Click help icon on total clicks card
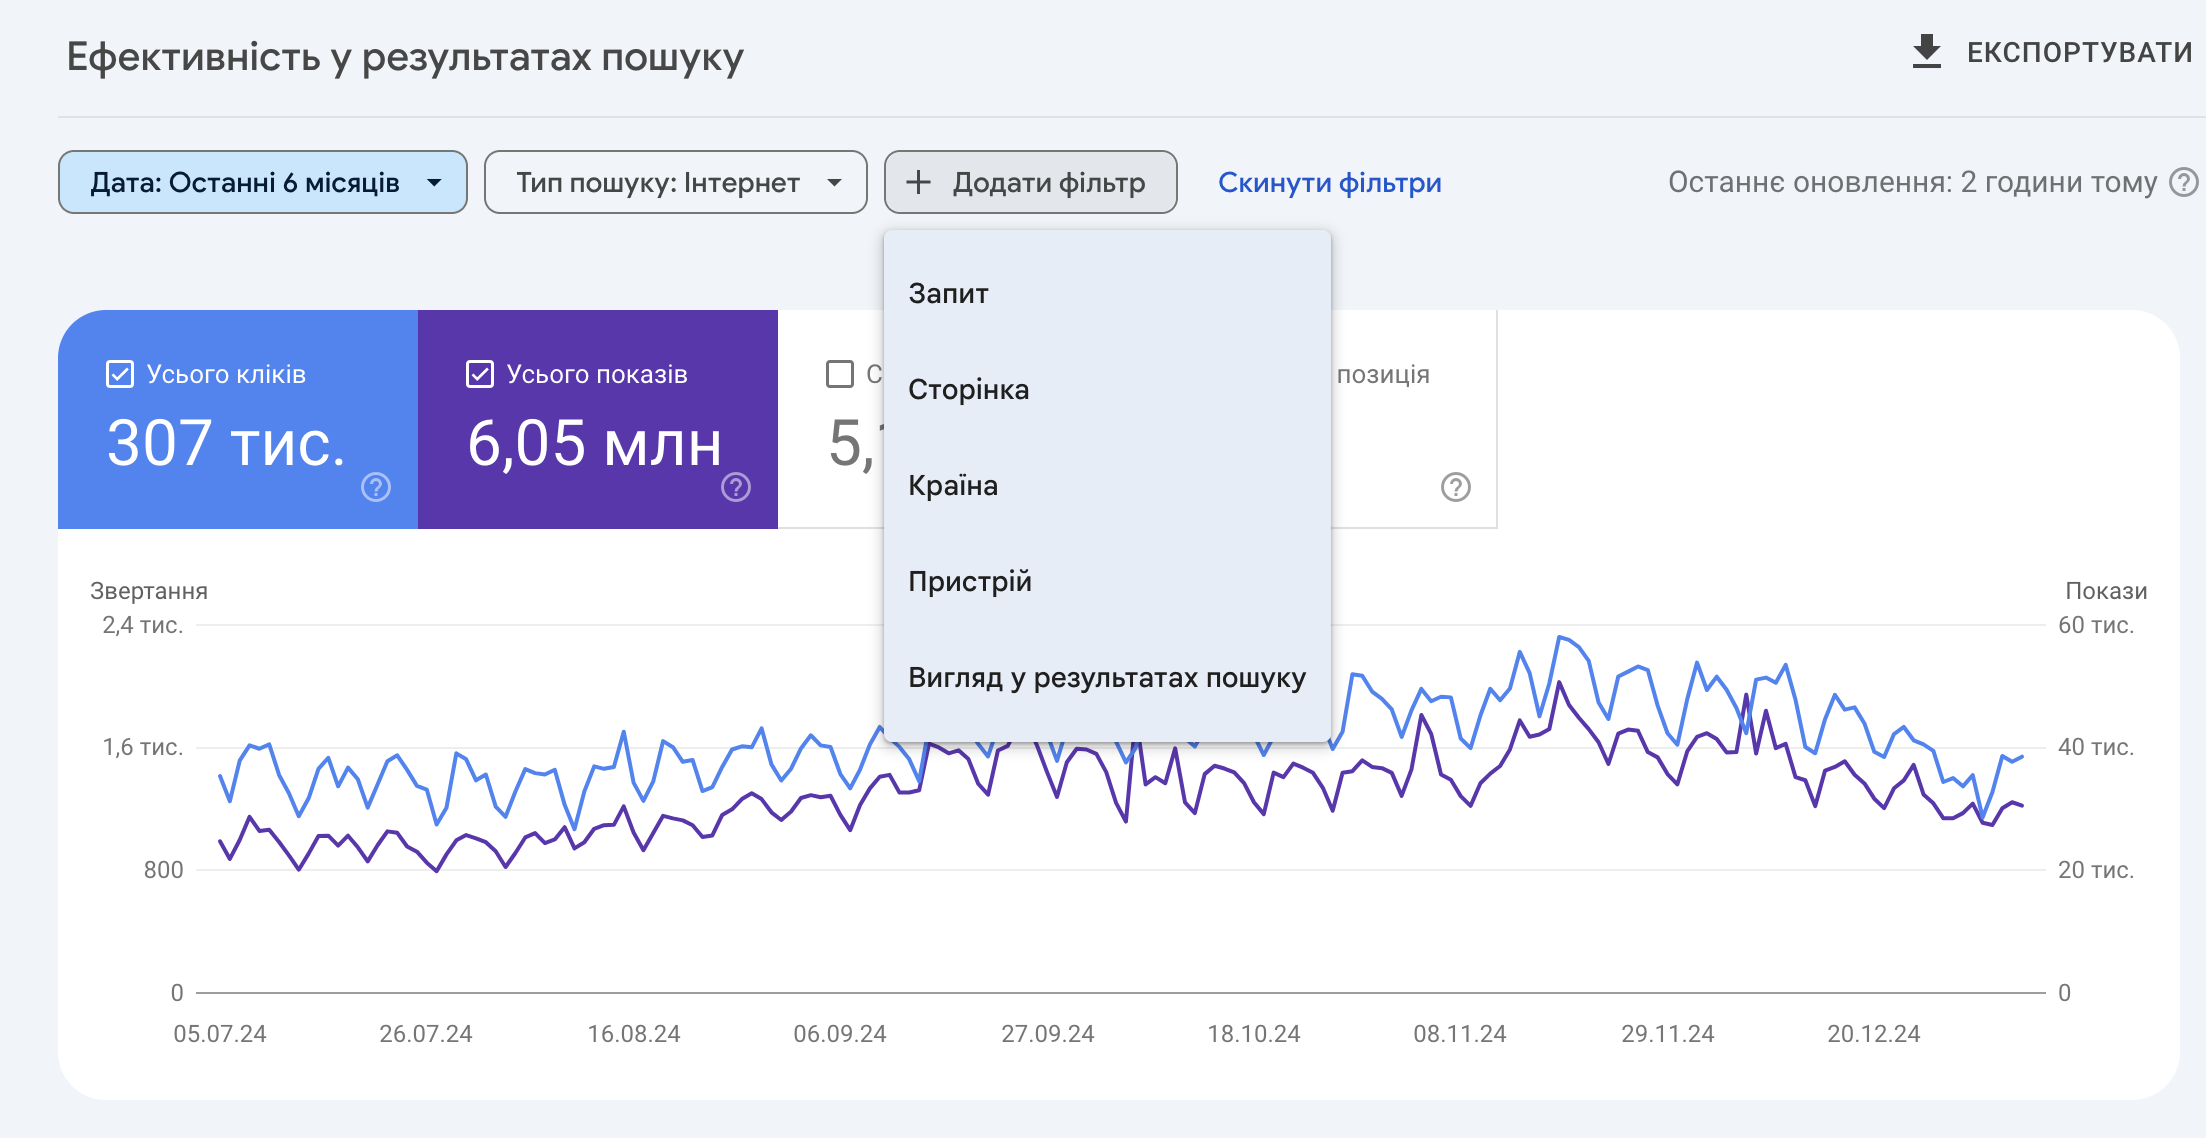Screen dimensions: 2206x1138 (x=376, y=487)
